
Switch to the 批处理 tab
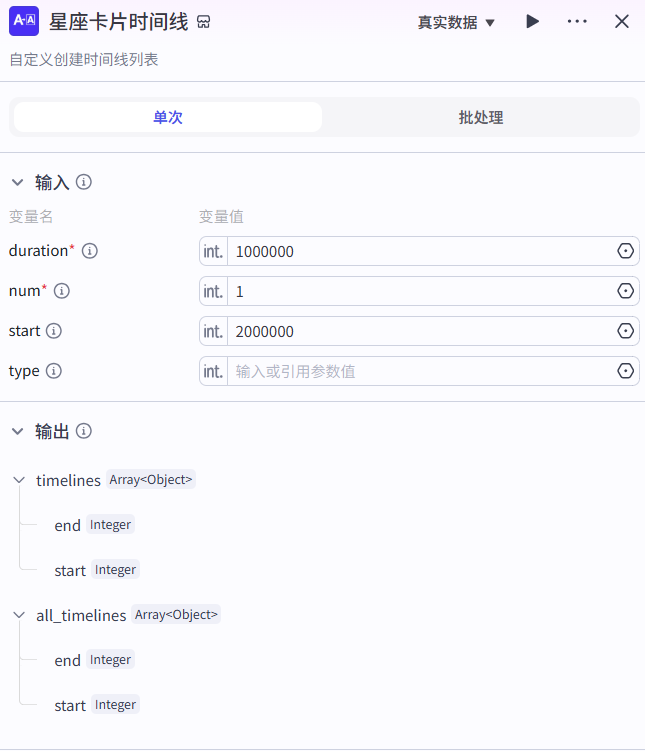(x=480, y=117)
